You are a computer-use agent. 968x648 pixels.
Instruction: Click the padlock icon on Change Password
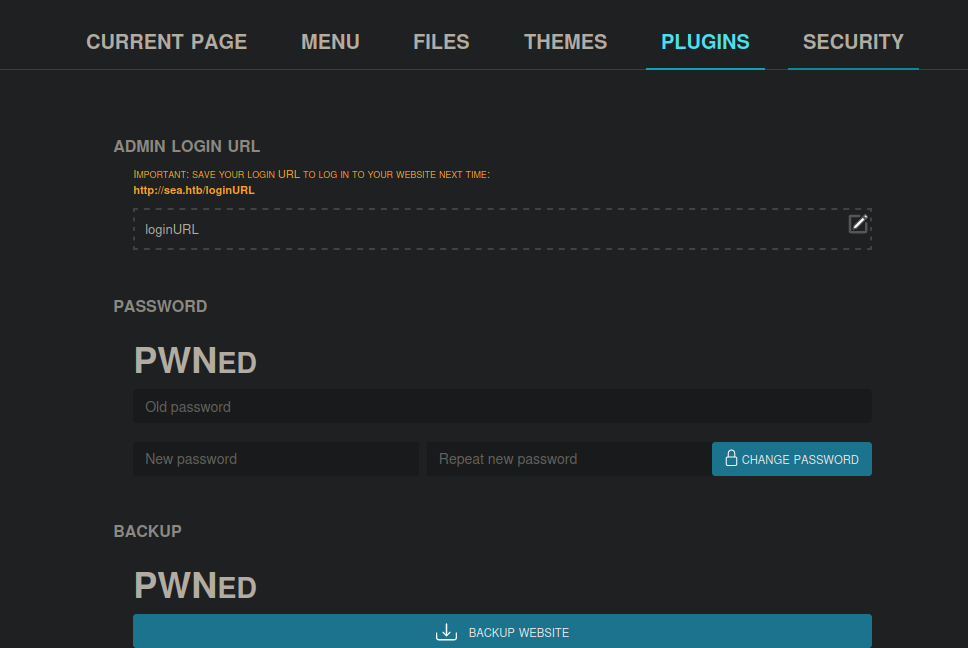pyautogui.click(x=731, y=459)
